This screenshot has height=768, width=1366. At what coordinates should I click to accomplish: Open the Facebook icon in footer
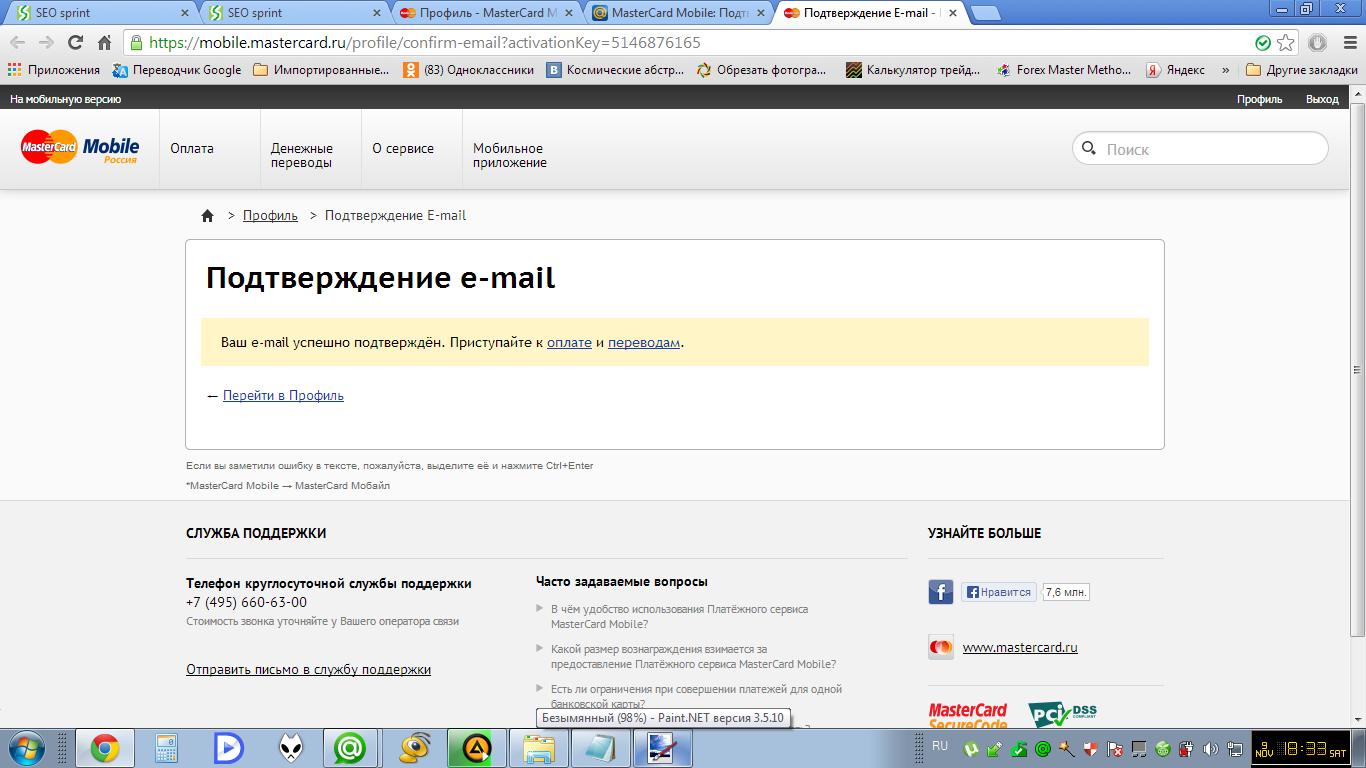click(x=941, y=592)
